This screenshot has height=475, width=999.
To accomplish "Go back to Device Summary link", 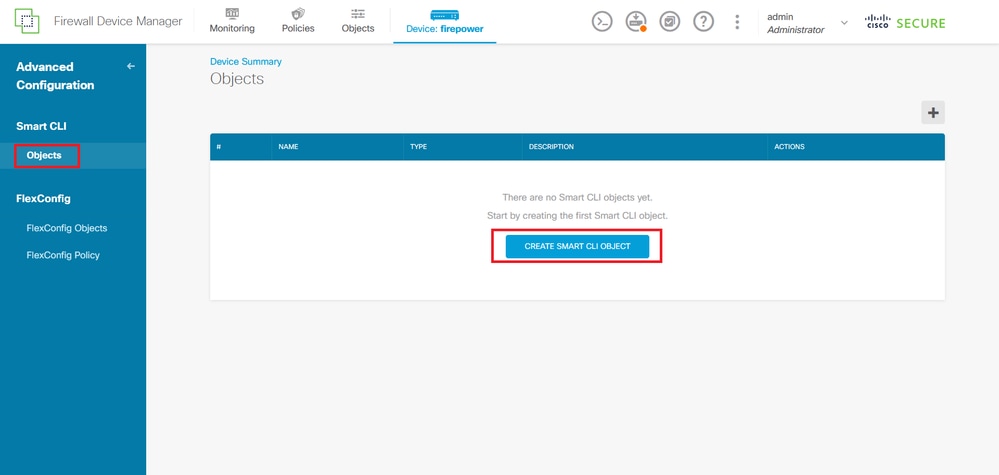I will point(246,62).
